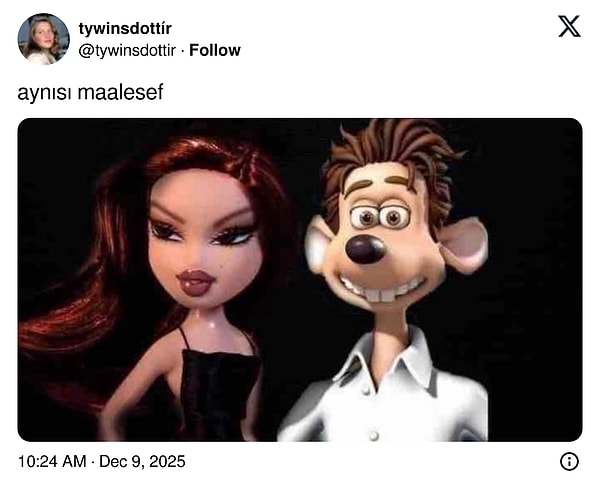Visit the @tywinsdottir handle link
600x492 pixels.
coord(127,51)
